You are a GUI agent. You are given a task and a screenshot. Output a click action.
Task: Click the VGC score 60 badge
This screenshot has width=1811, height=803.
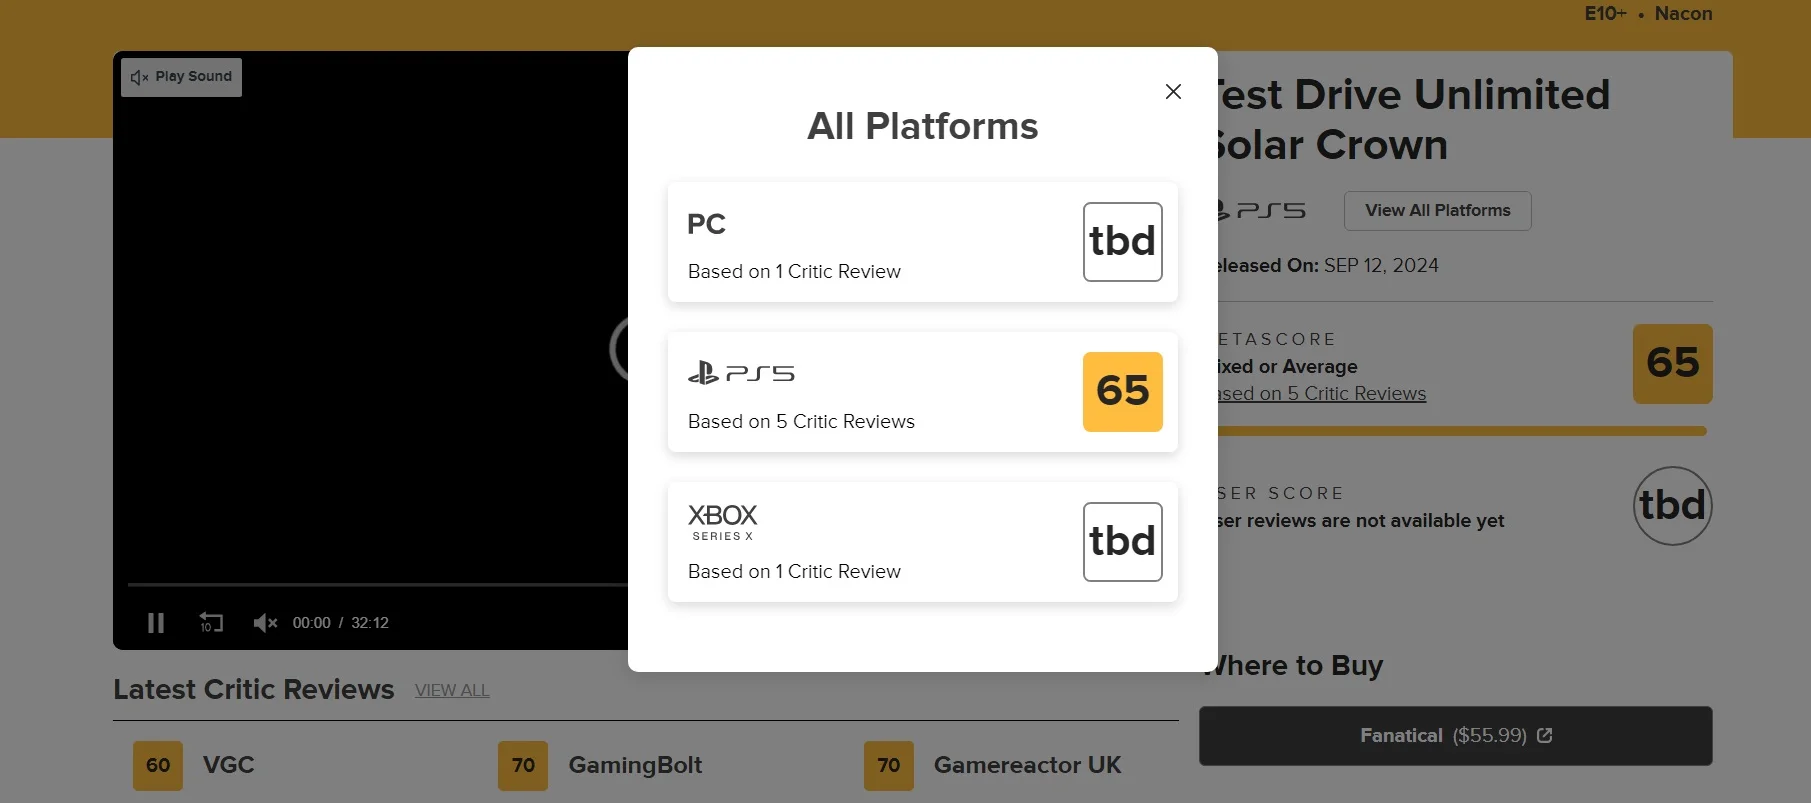(x=158, y=766)
